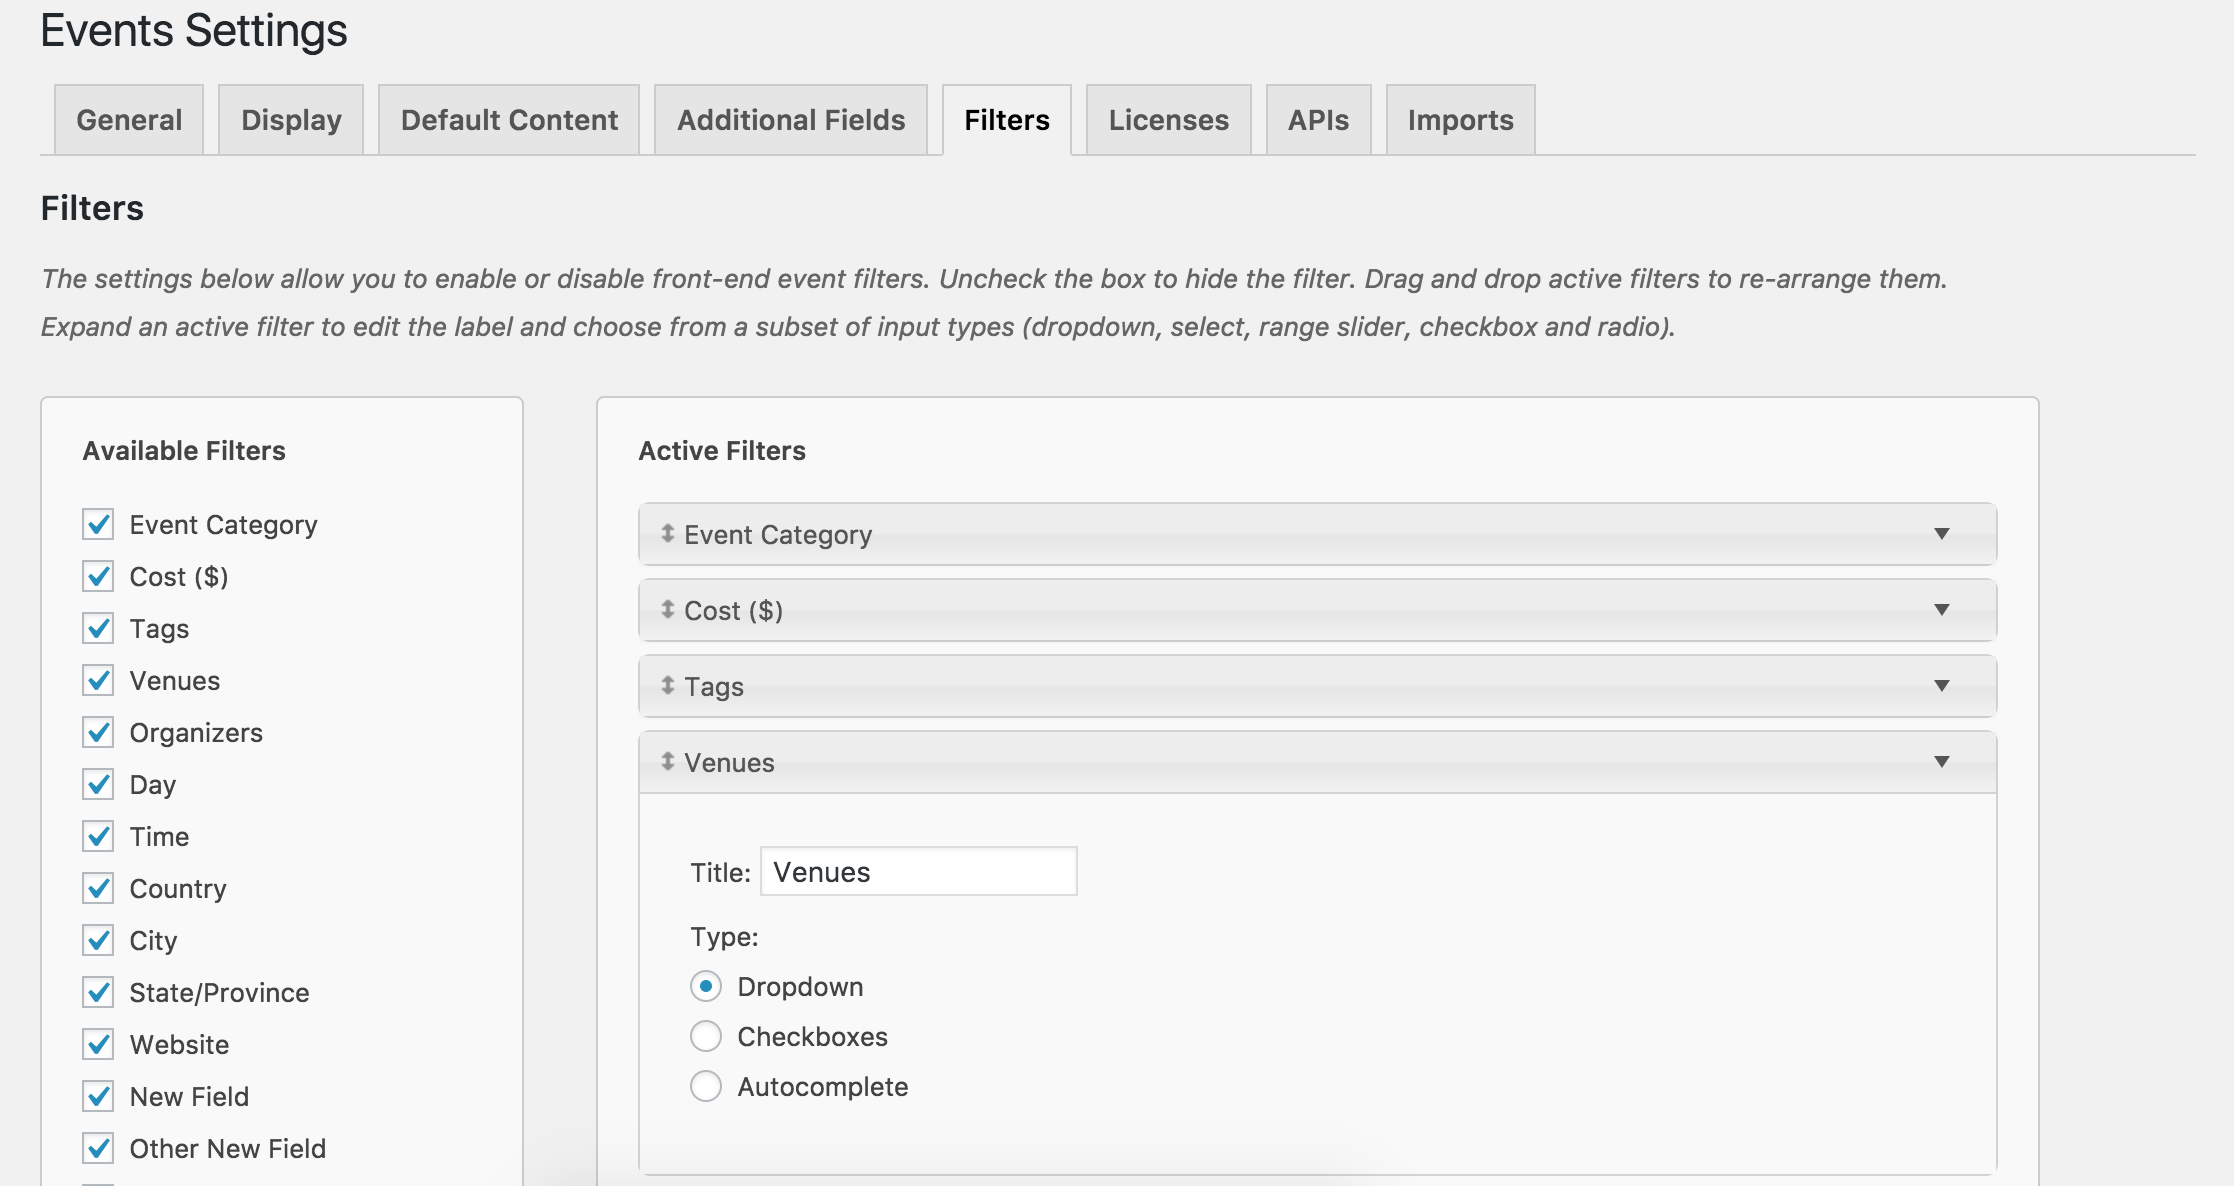Uncheck the Country filter checkbox
This screenshot has height=1186, width=2234.
point(98,888)
